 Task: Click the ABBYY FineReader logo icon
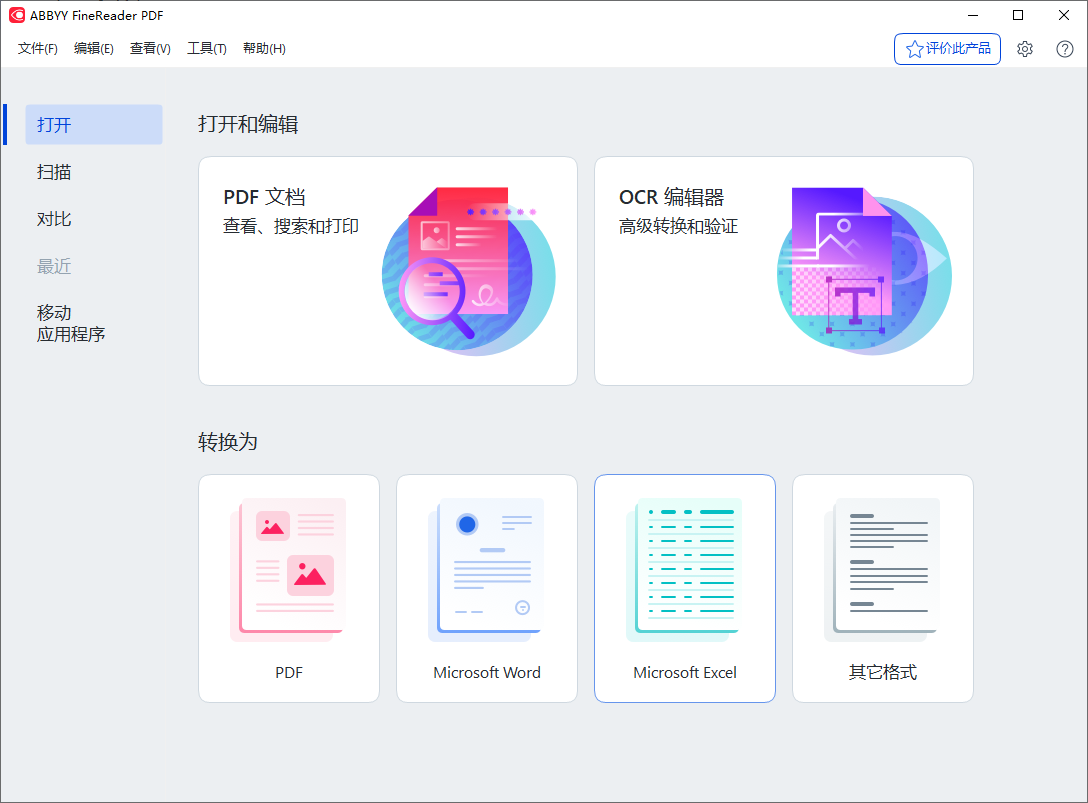[x=17, y=15]
